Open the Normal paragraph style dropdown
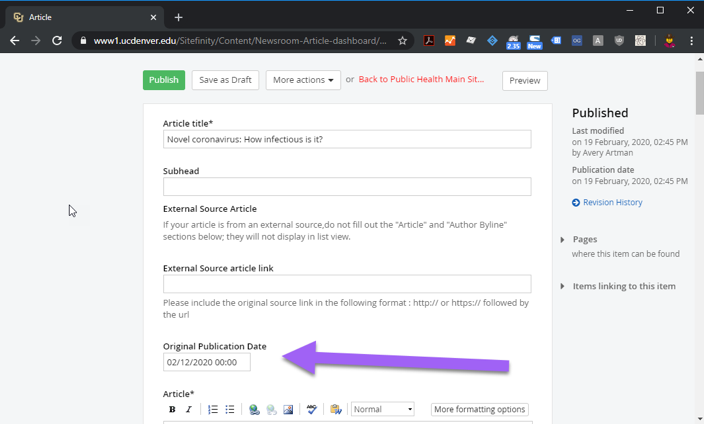Image resolution: width=704 pixels, height=424 pixels. pos(383,409)
